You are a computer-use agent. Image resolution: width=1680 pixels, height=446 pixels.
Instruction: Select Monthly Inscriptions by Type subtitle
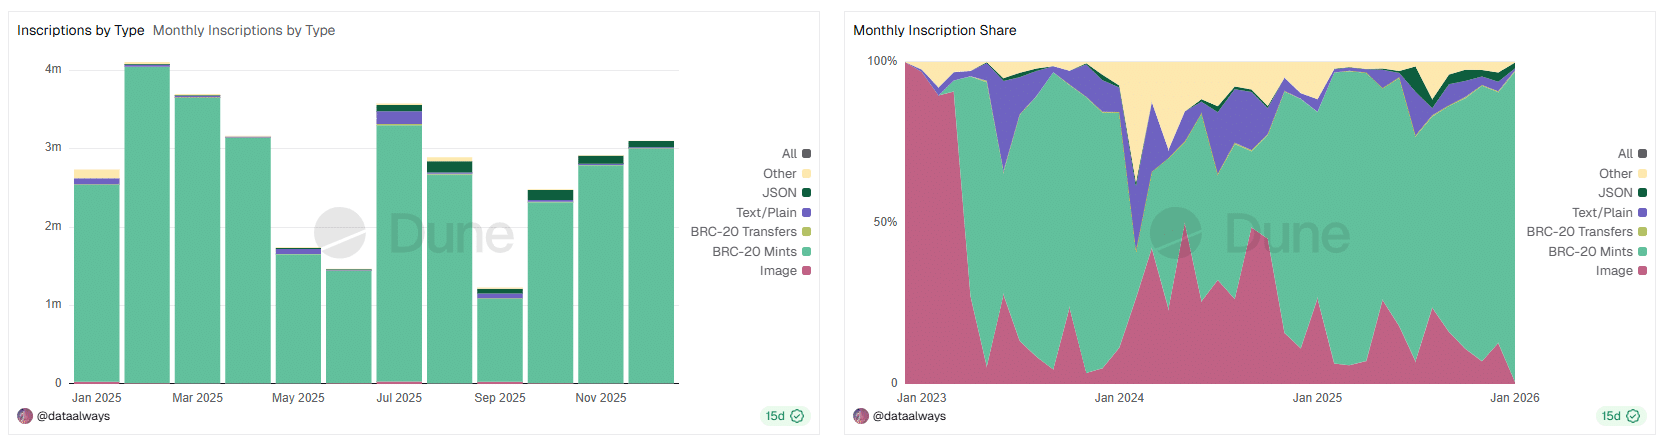[244, 31]
